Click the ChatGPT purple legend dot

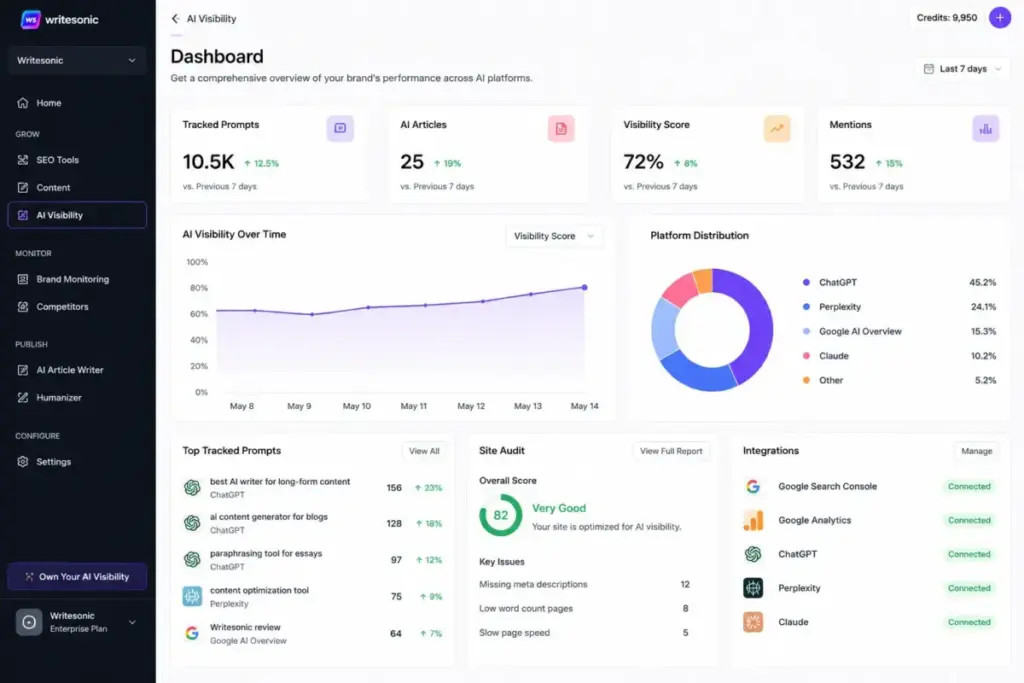click(806, 283)
